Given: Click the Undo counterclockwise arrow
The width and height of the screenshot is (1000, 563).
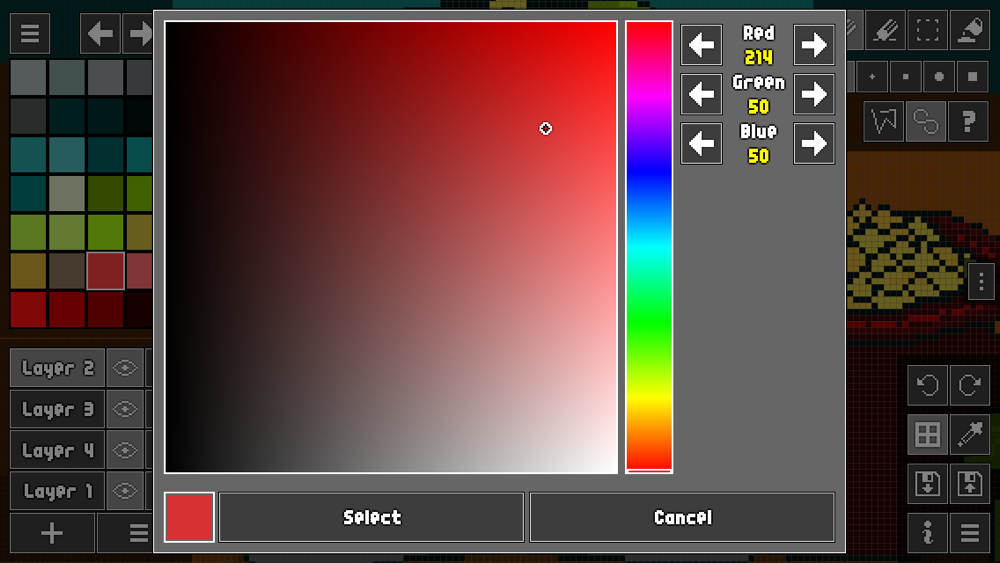Looking at the screenshot, I should click(x=927, y=385).
